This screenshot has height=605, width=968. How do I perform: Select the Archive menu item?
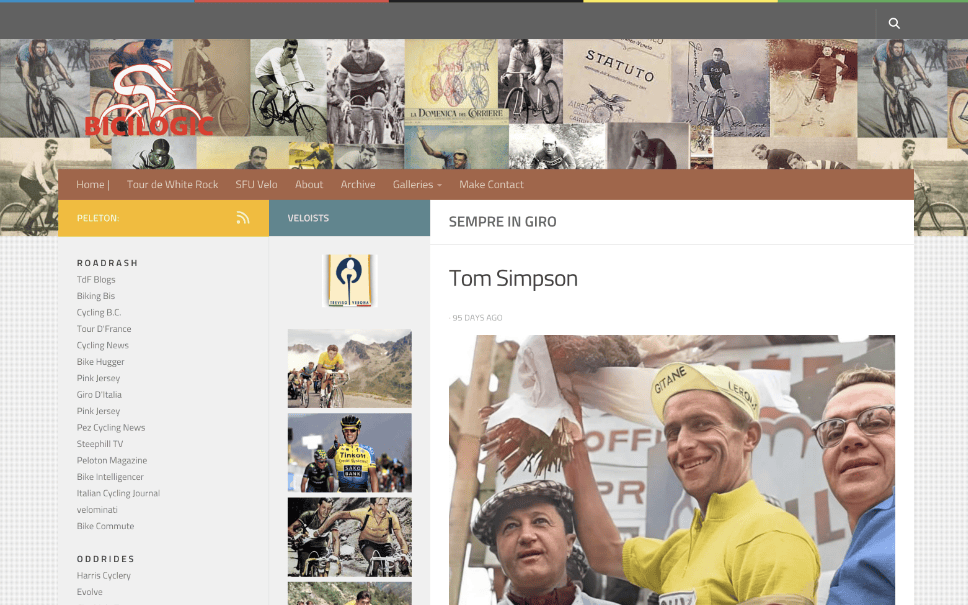pos(358,185)
